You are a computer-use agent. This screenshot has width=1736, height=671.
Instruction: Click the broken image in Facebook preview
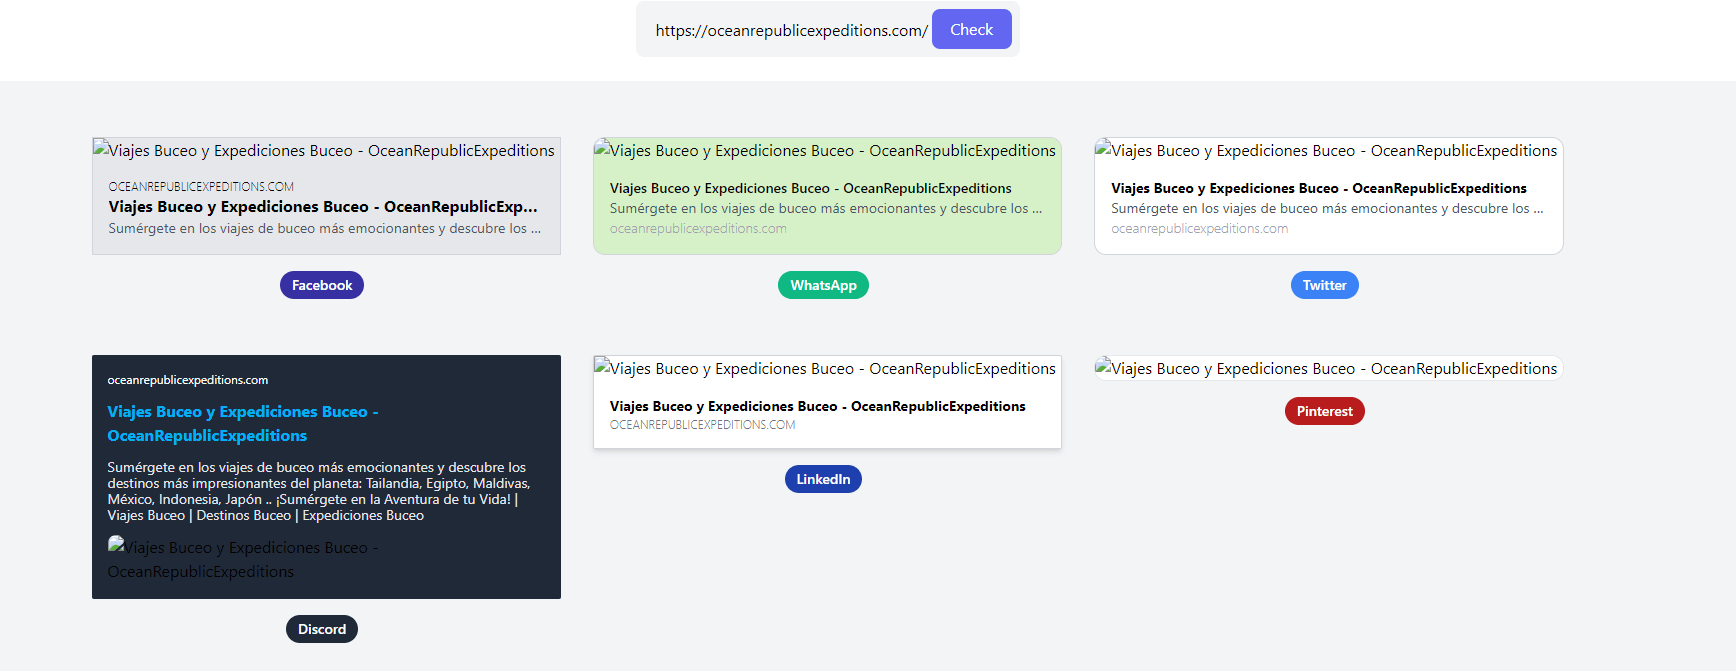coord(325,150)
